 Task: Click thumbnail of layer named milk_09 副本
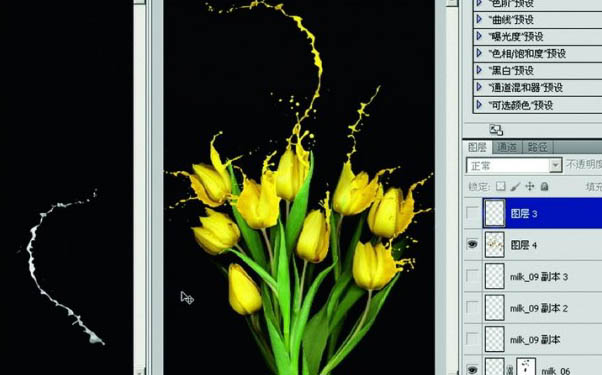[x=494, y=339]
